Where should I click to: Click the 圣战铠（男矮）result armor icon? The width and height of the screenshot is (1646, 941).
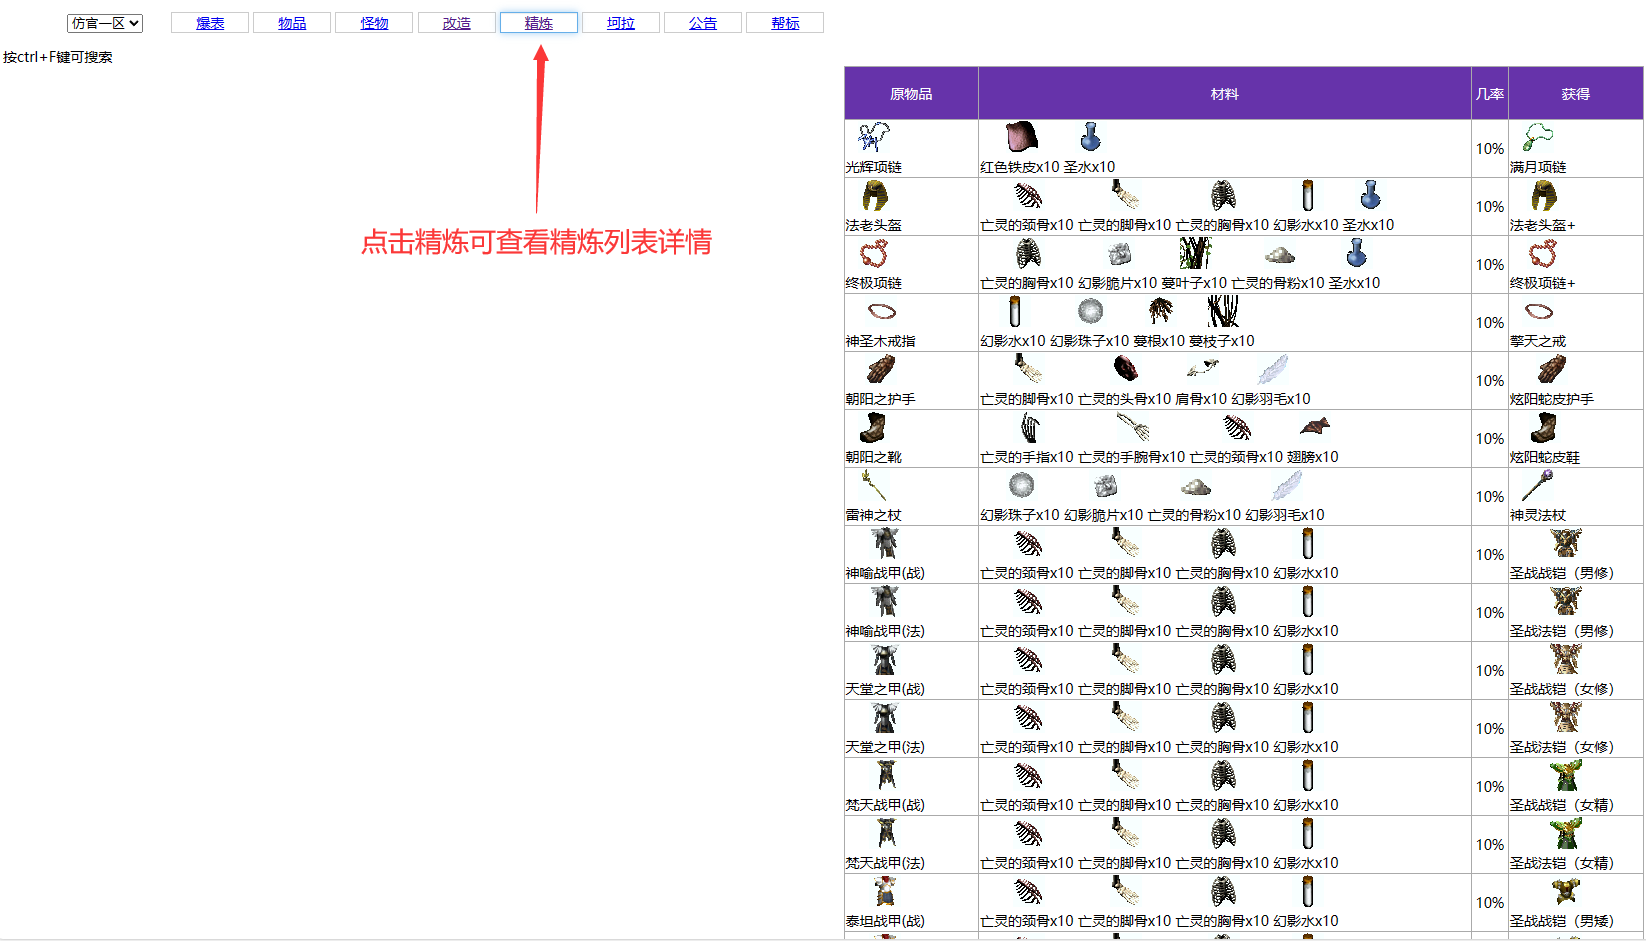(1566, 891)
